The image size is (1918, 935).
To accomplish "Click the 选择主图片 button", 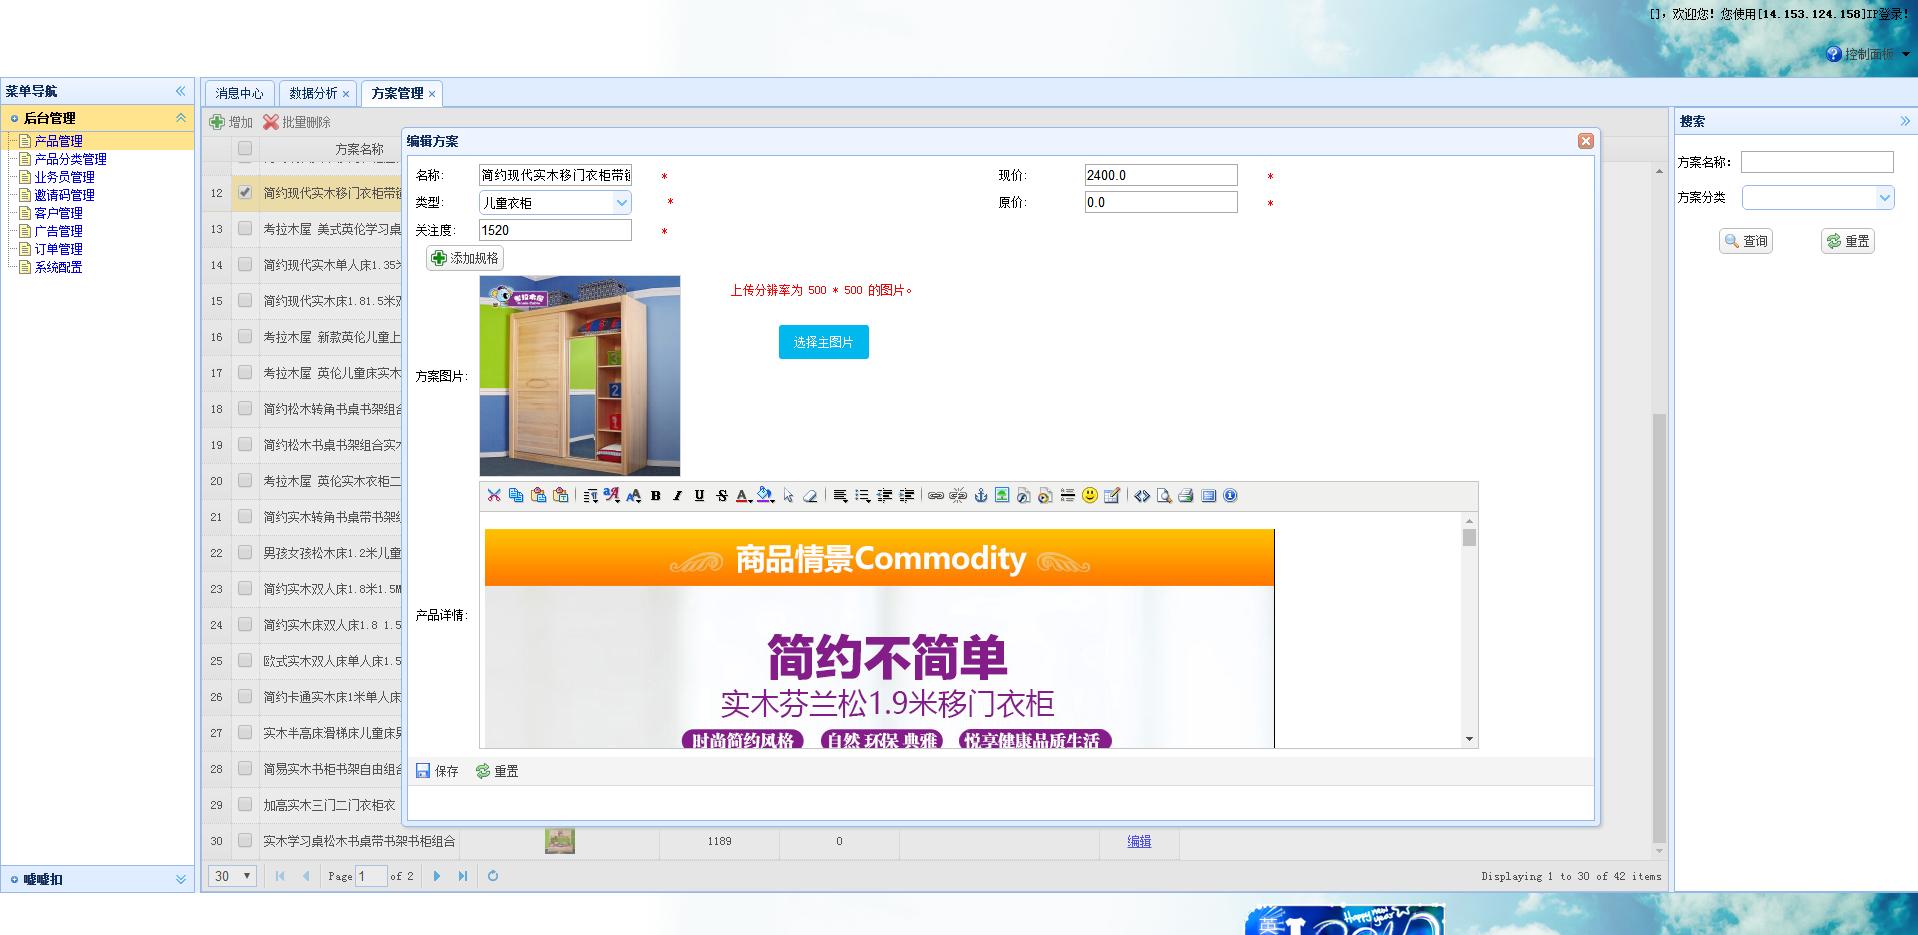I will click(x=824, y=342).
